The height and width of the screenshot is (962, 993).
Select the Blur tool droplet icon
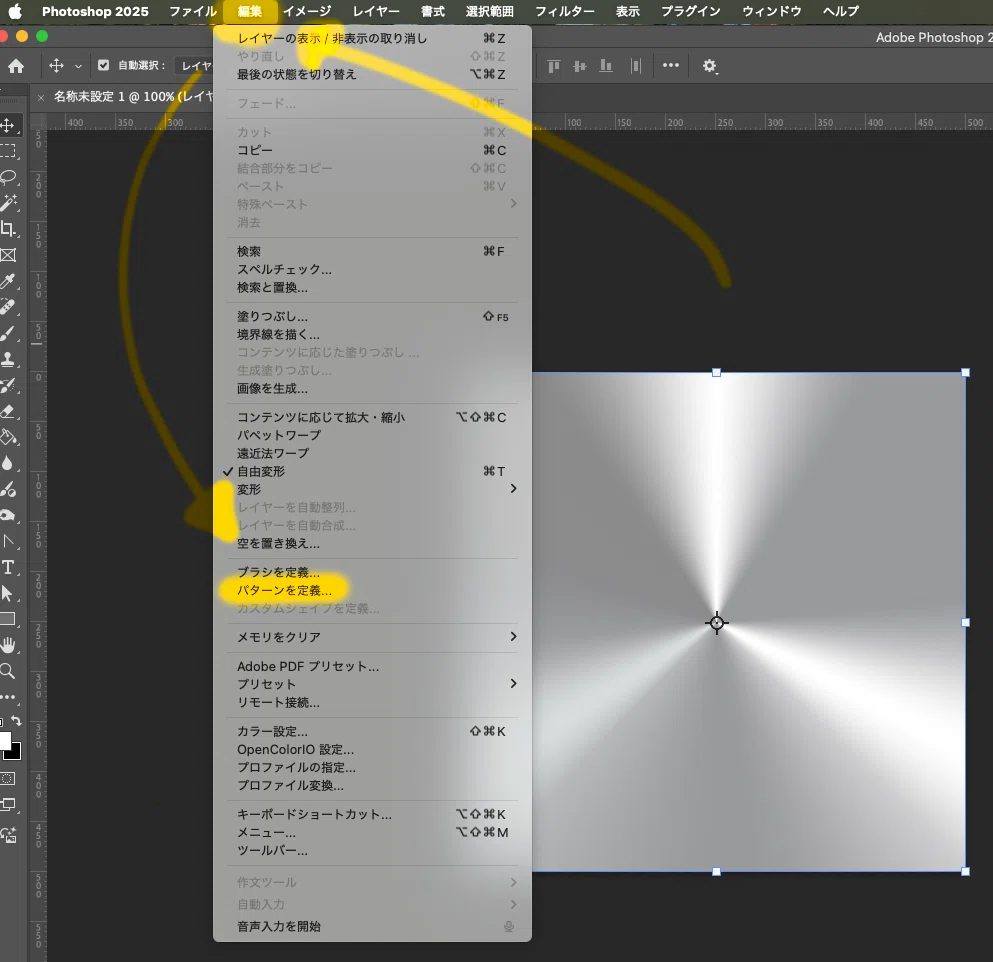pyautogui.click(x=8, y=463)
